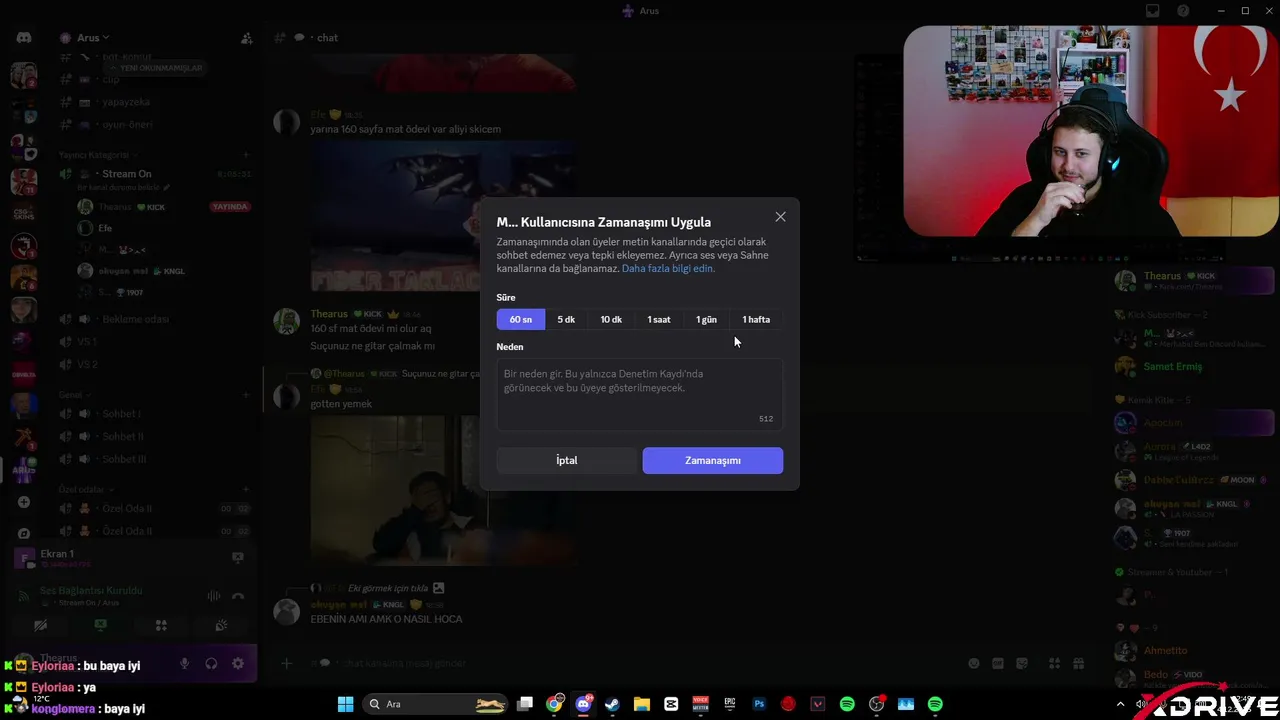1280x720 pixels.
Task: Open CapCut from the taskbar
Action: coord(671,704)
